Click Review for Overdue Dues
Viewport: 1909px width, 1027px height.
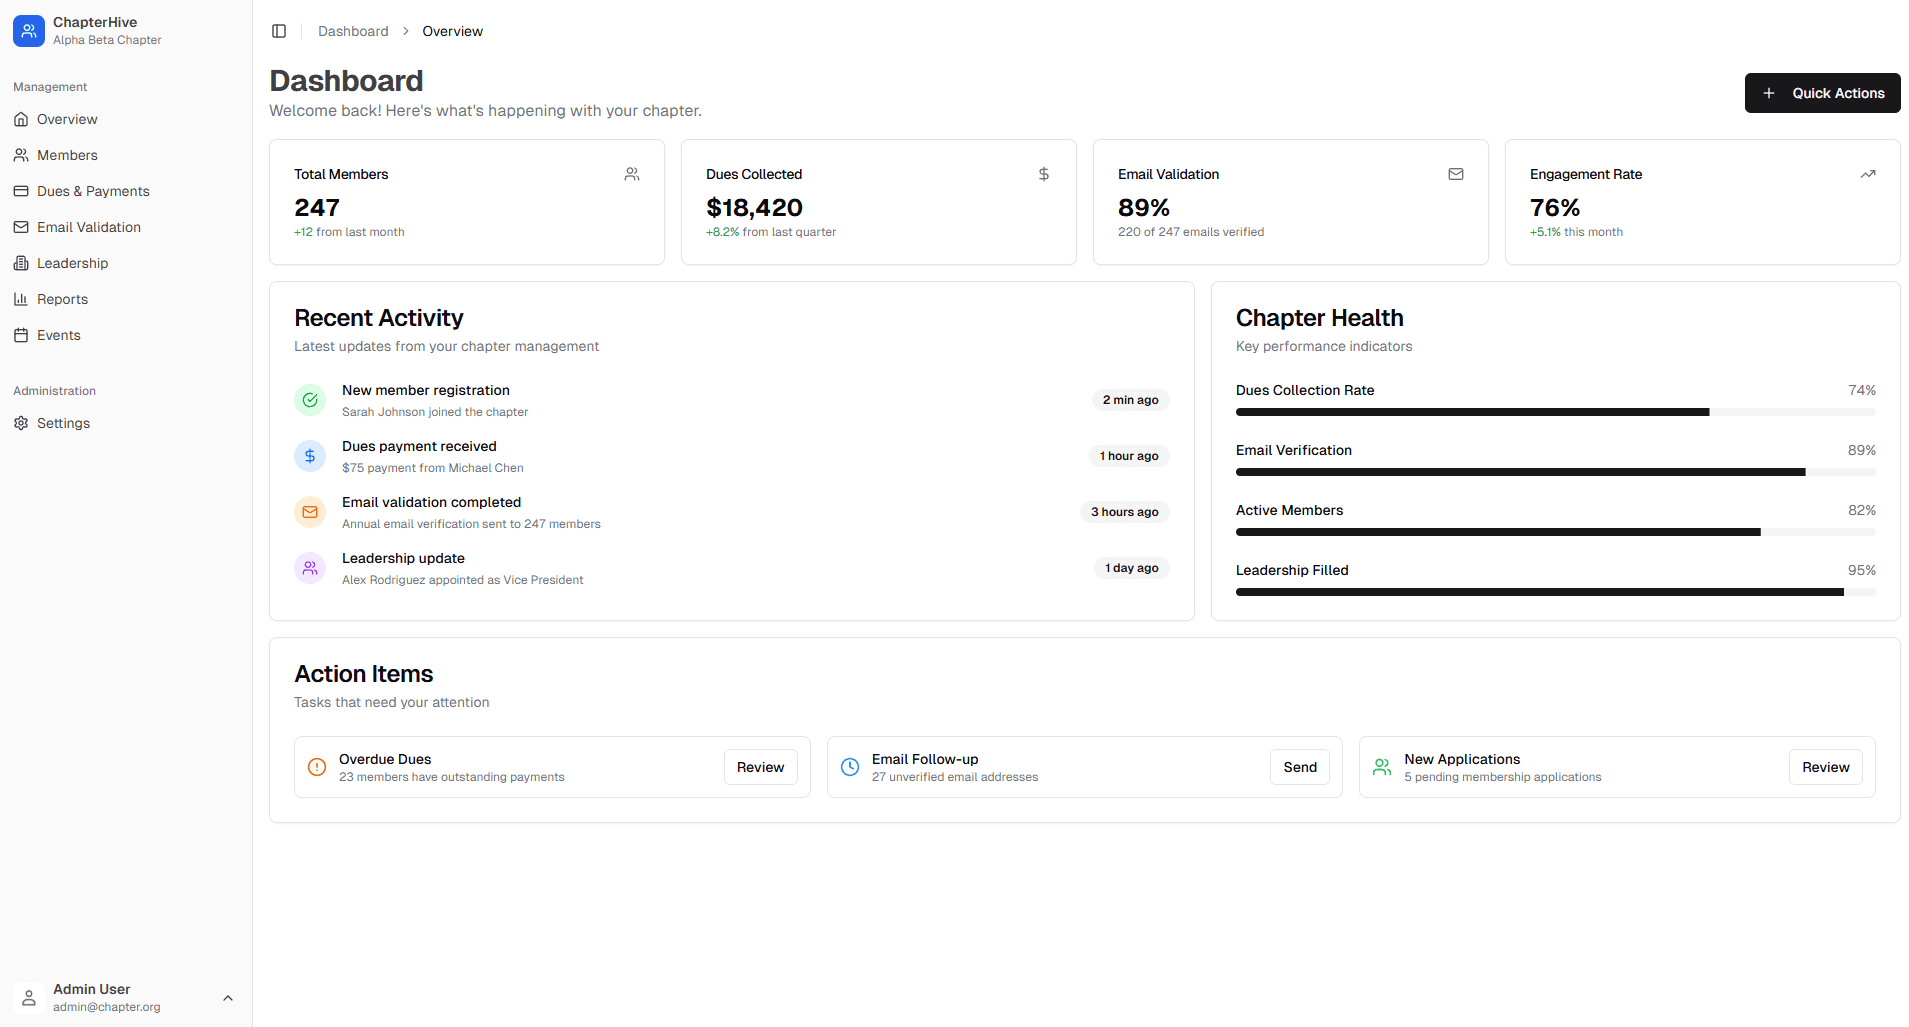click(x=760, y=767)
